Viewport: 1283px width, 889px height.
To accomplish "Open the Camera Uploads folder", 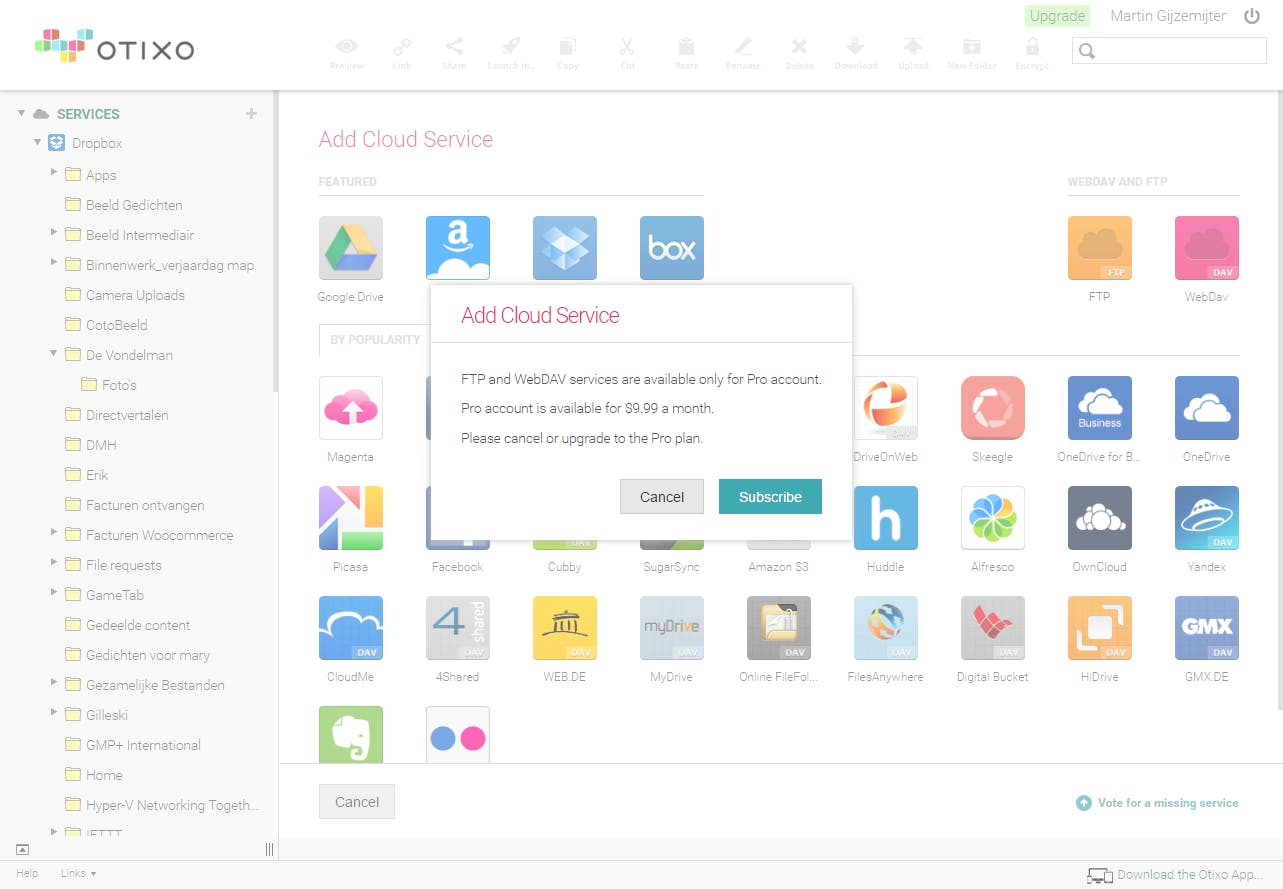I will tap(135, 295).
